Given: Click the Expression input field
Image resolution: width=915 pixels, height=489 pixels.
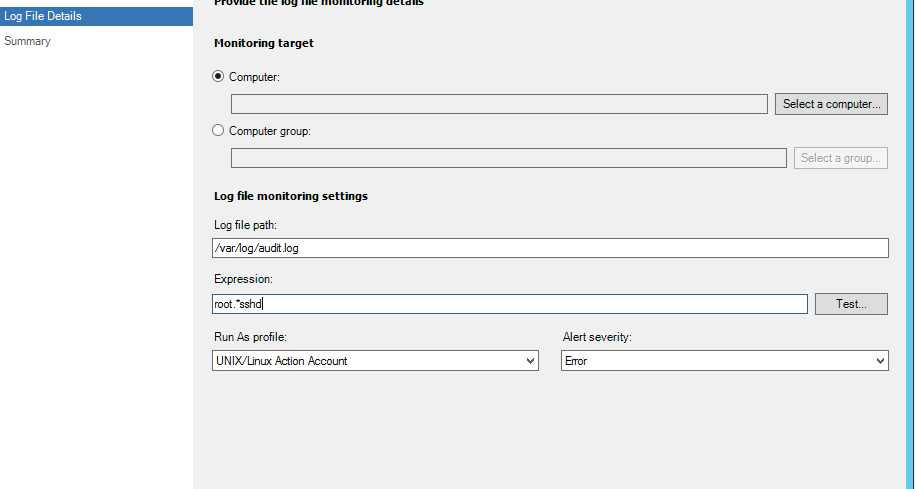Looking at the screenshot, I should [510, 304].
